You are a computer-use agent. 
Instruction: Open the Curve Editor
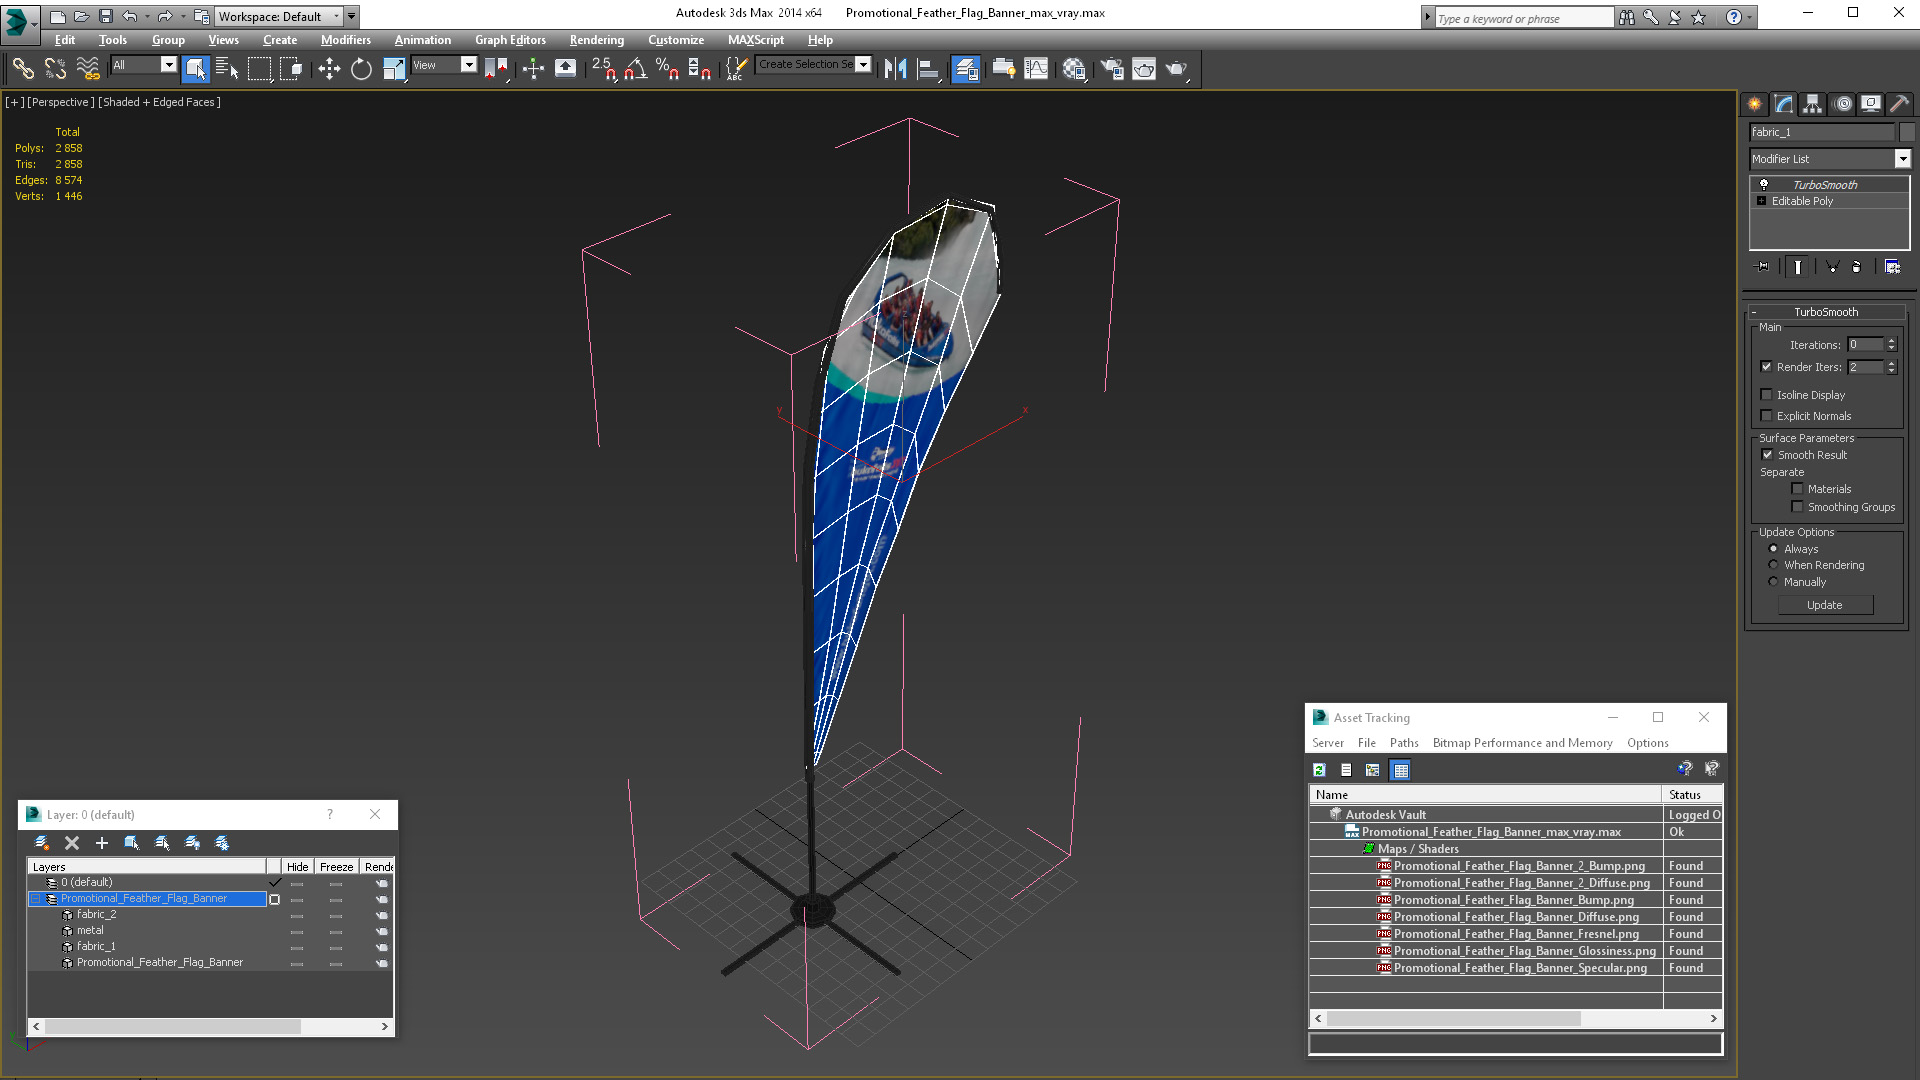(x=1036, y=68)
